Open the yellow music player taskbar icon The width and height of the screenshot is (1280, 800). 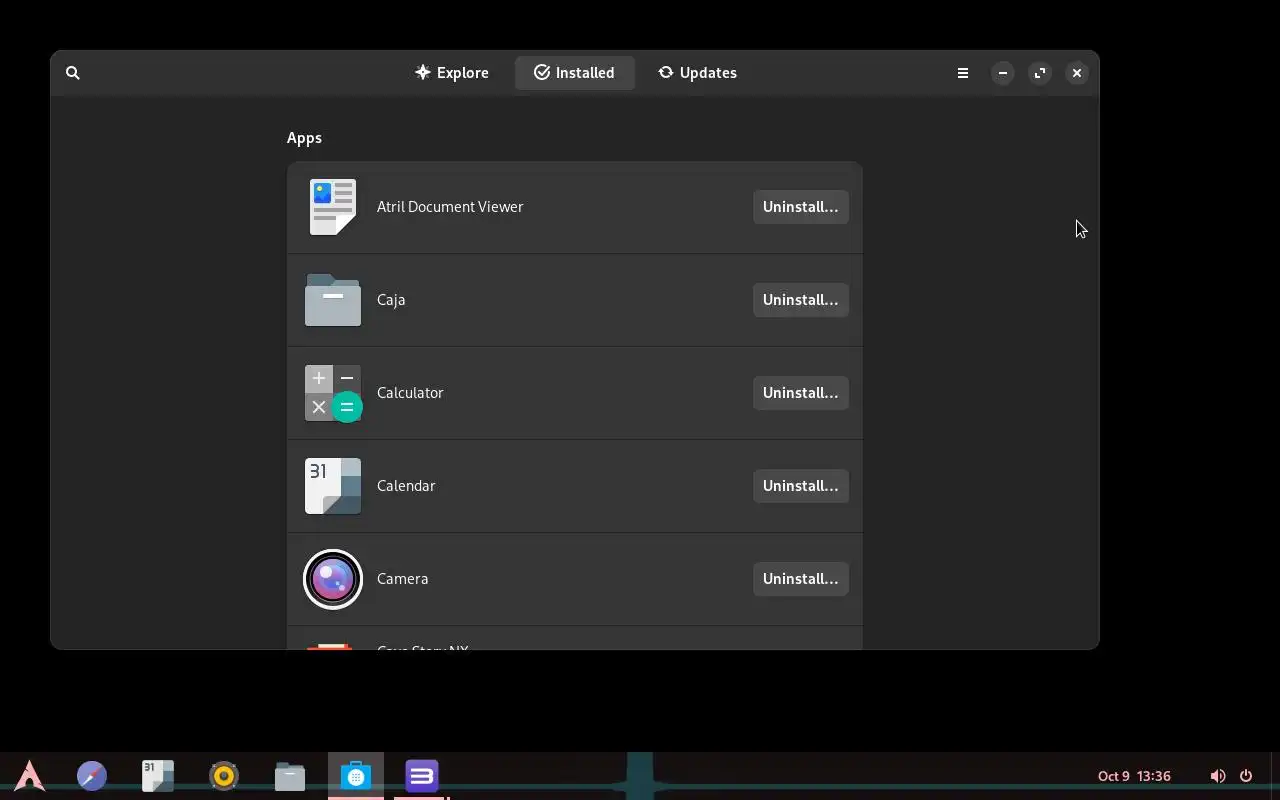point(224,776)
